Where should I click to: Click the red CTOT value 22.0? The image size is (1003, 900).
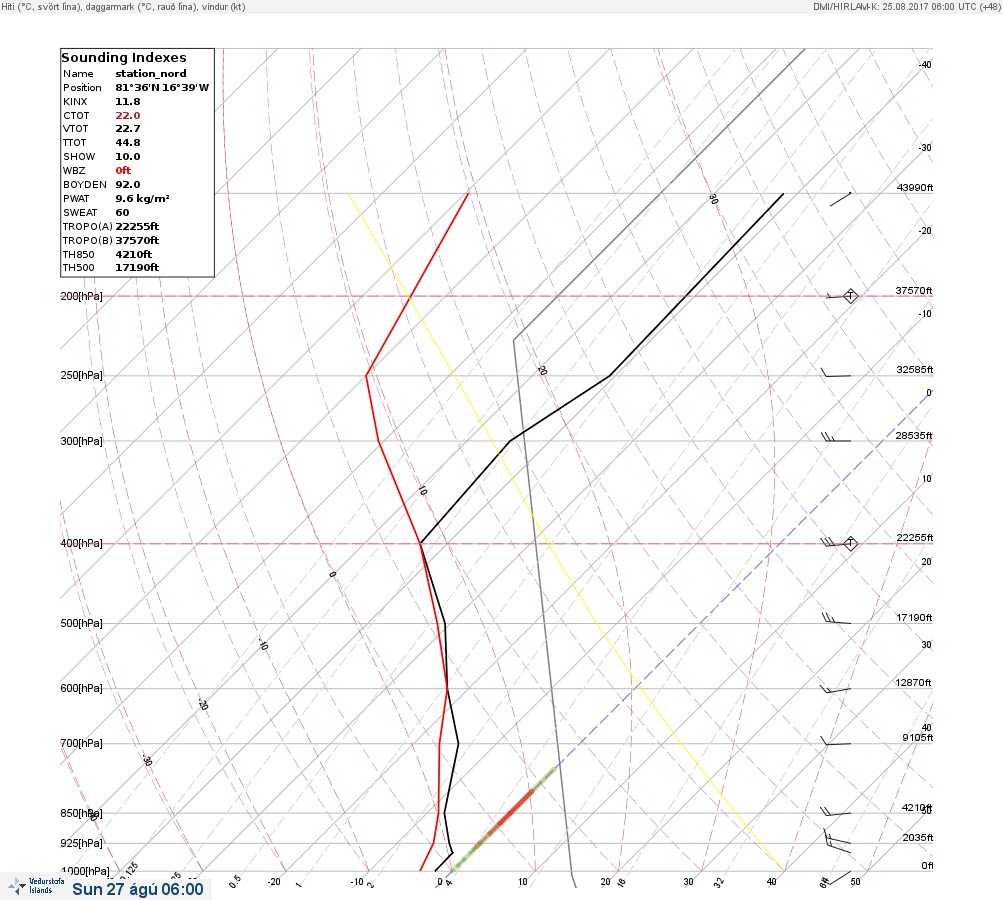tap(128, 116)
